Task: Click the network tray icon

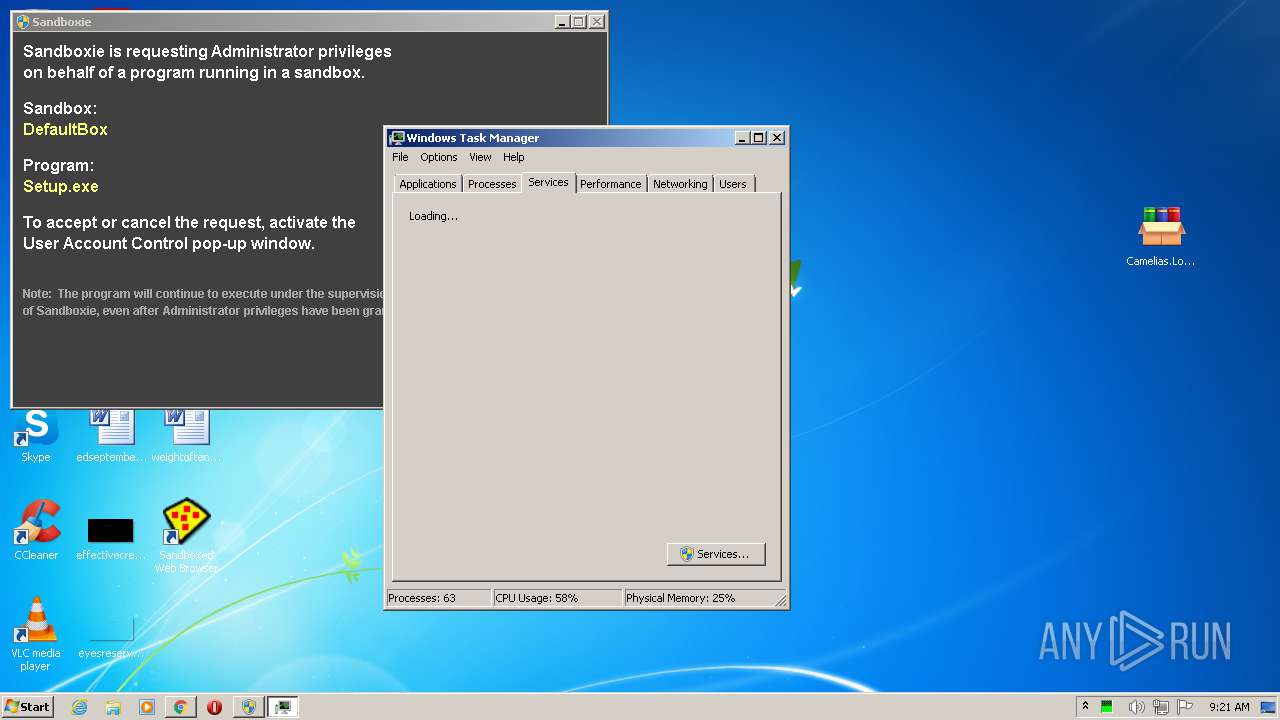Action: pyautogui.click(x=1161, y=707)
